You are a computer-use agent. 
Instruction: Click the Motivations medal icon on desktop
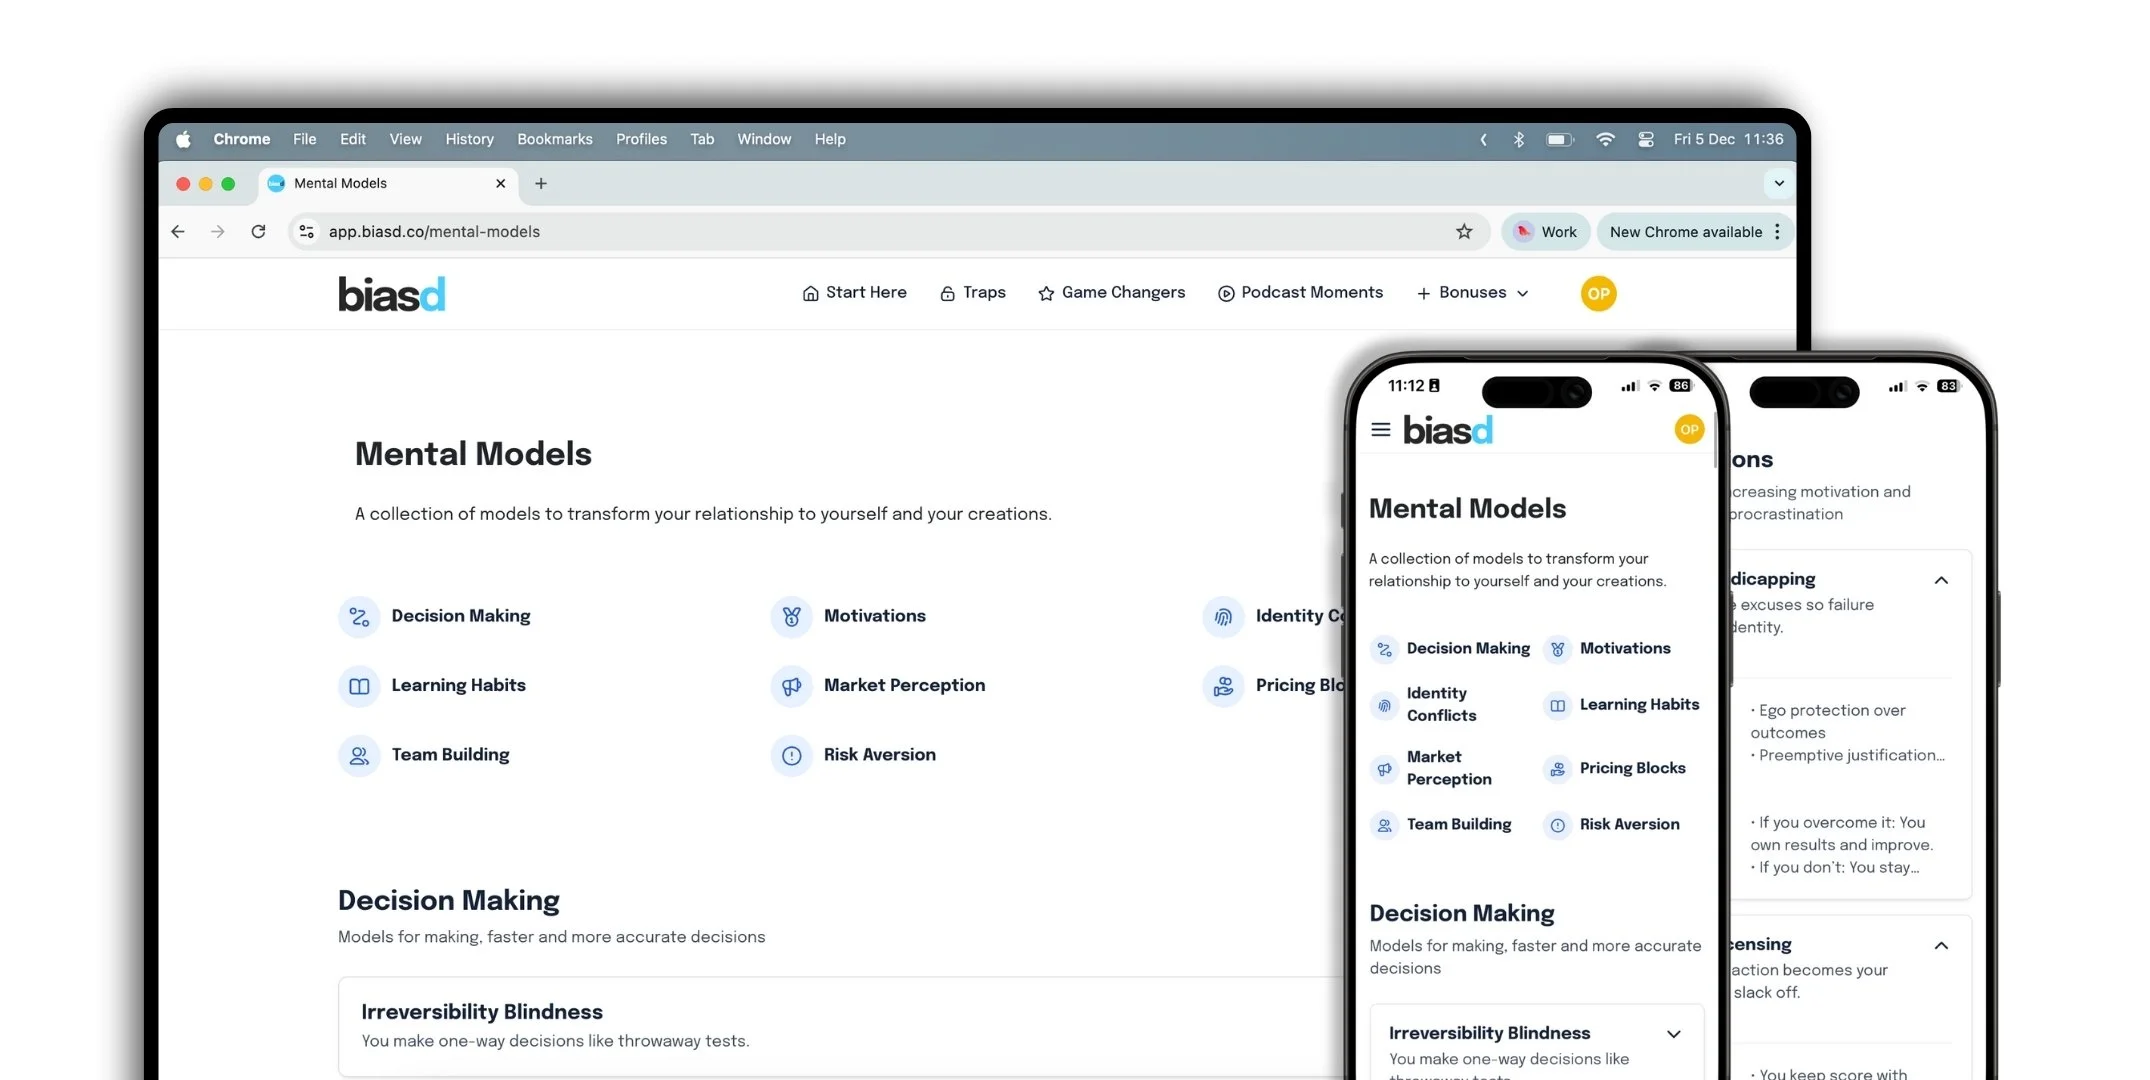pos(791,617)
